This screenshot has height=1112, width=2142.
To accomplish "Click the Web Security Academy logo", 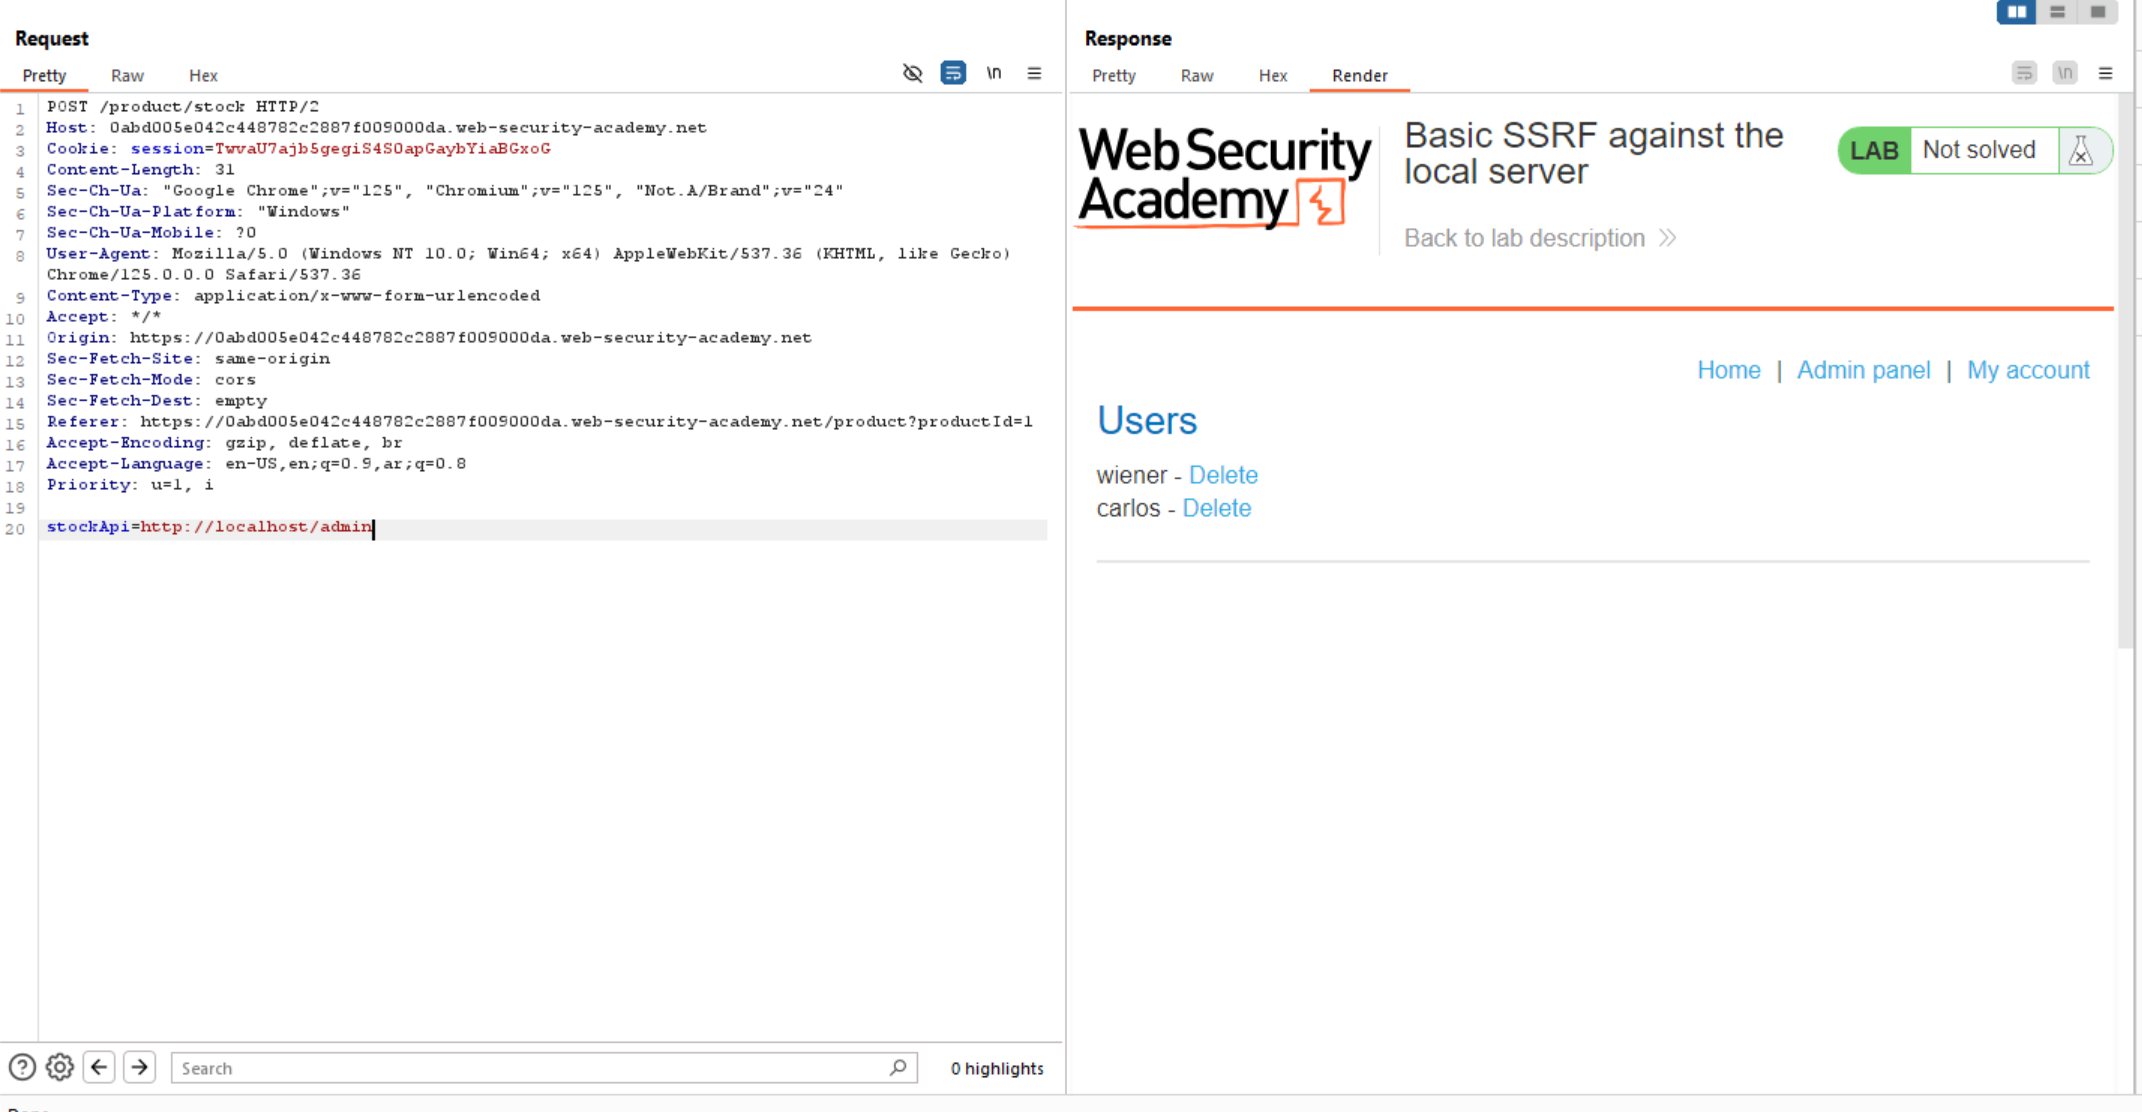I will 1223,177.
